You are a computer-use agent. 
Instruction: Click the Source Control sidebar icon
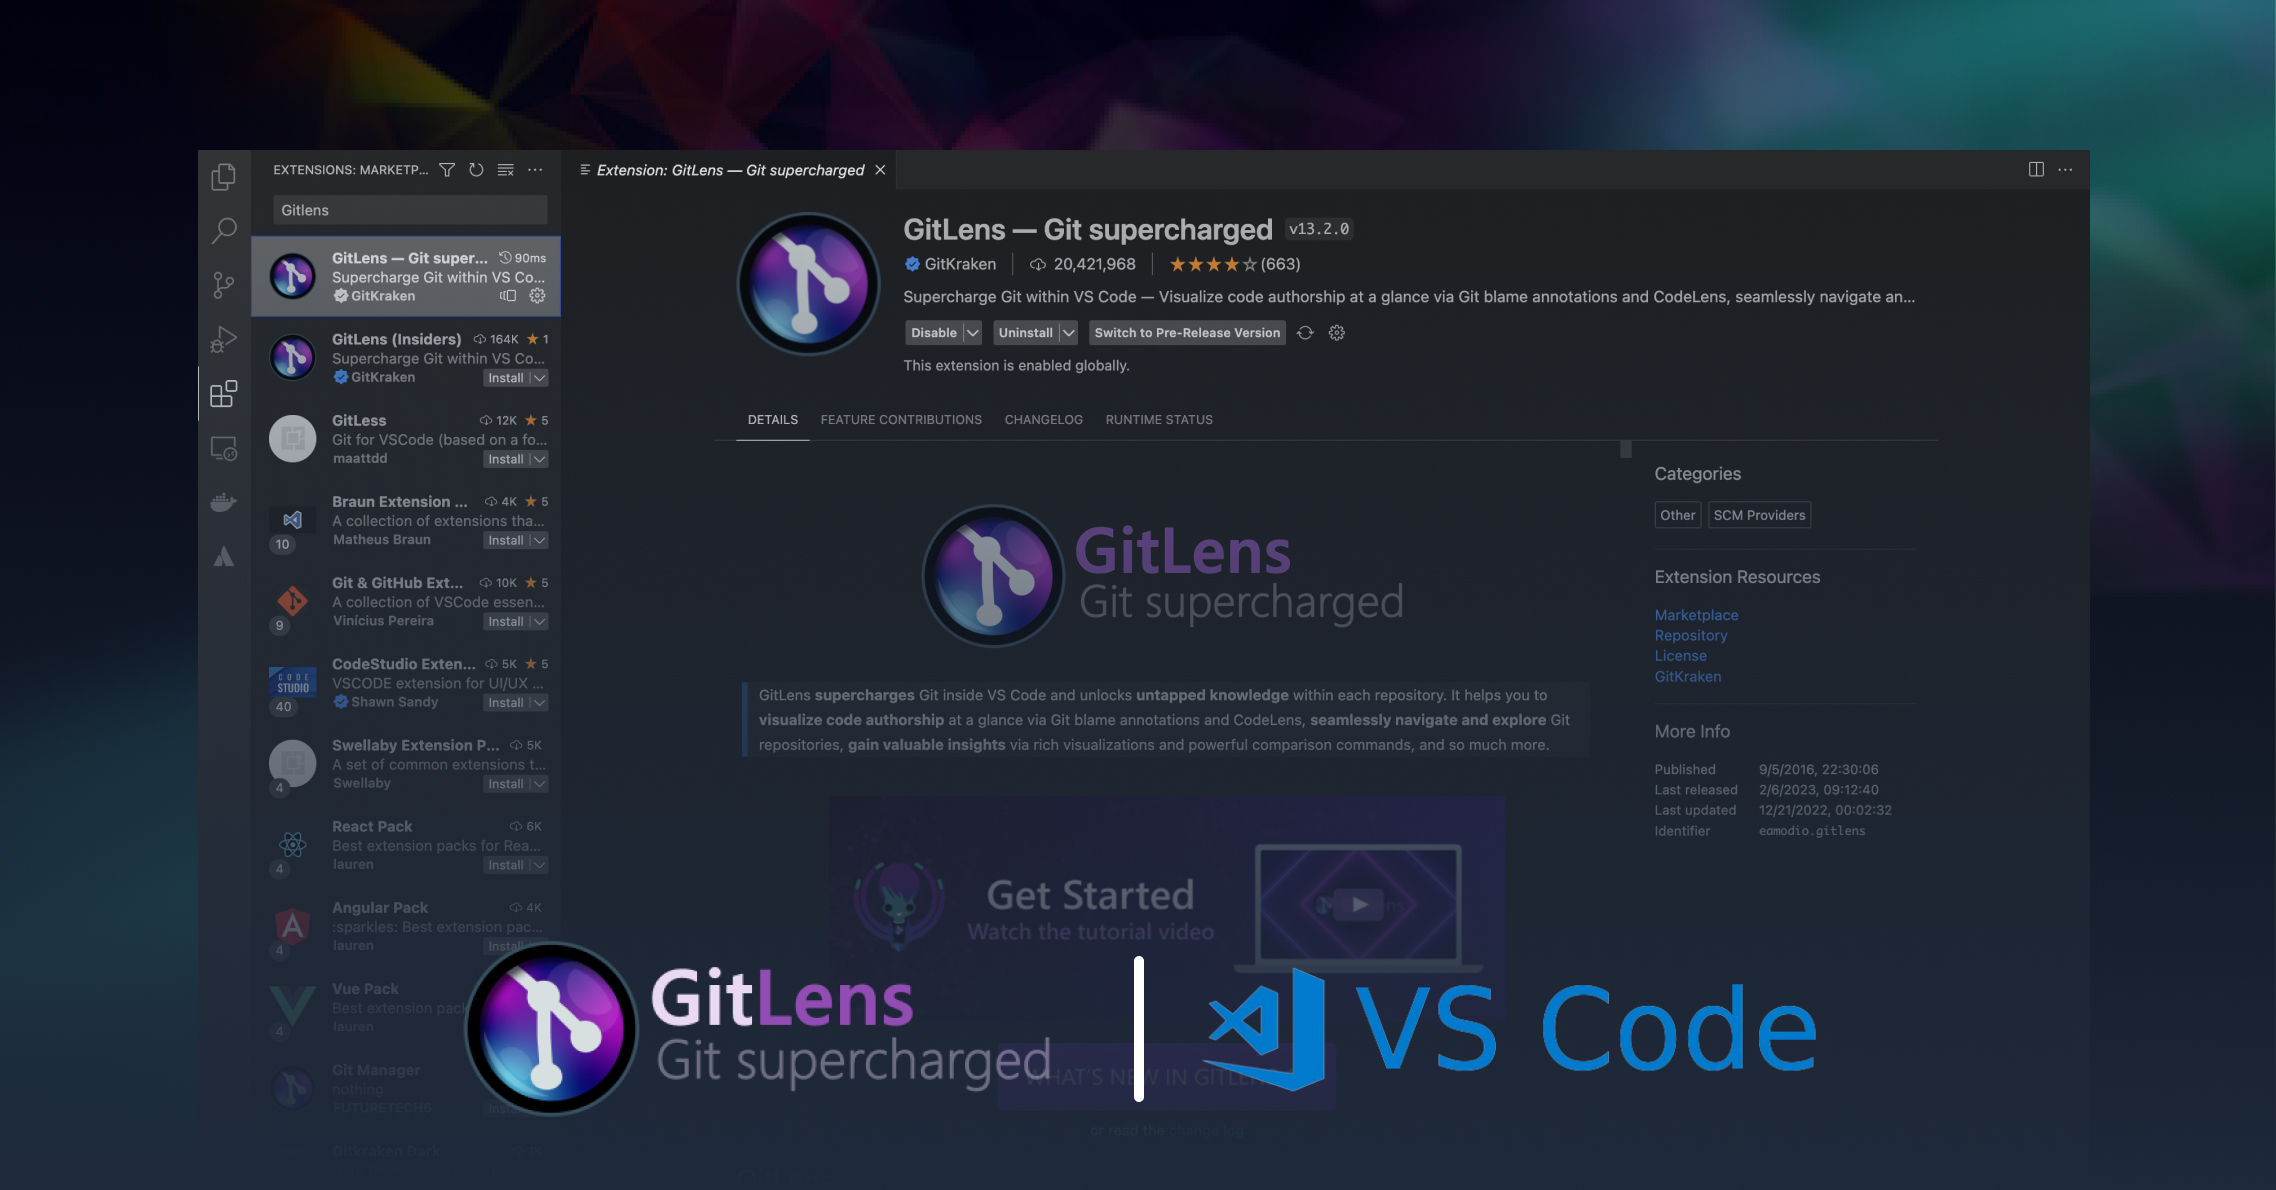[221, 283]
